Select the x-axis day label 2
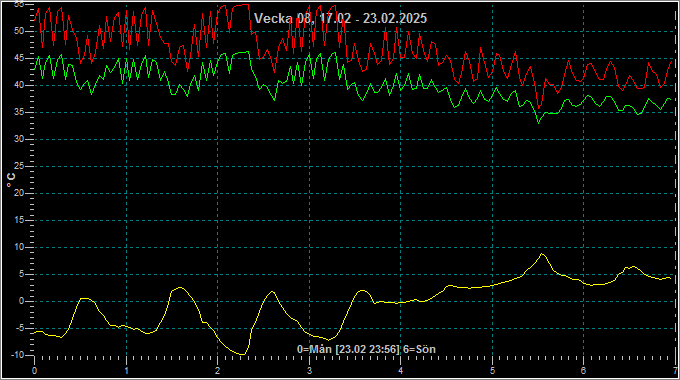680x380 pixels. pos(218,371)
